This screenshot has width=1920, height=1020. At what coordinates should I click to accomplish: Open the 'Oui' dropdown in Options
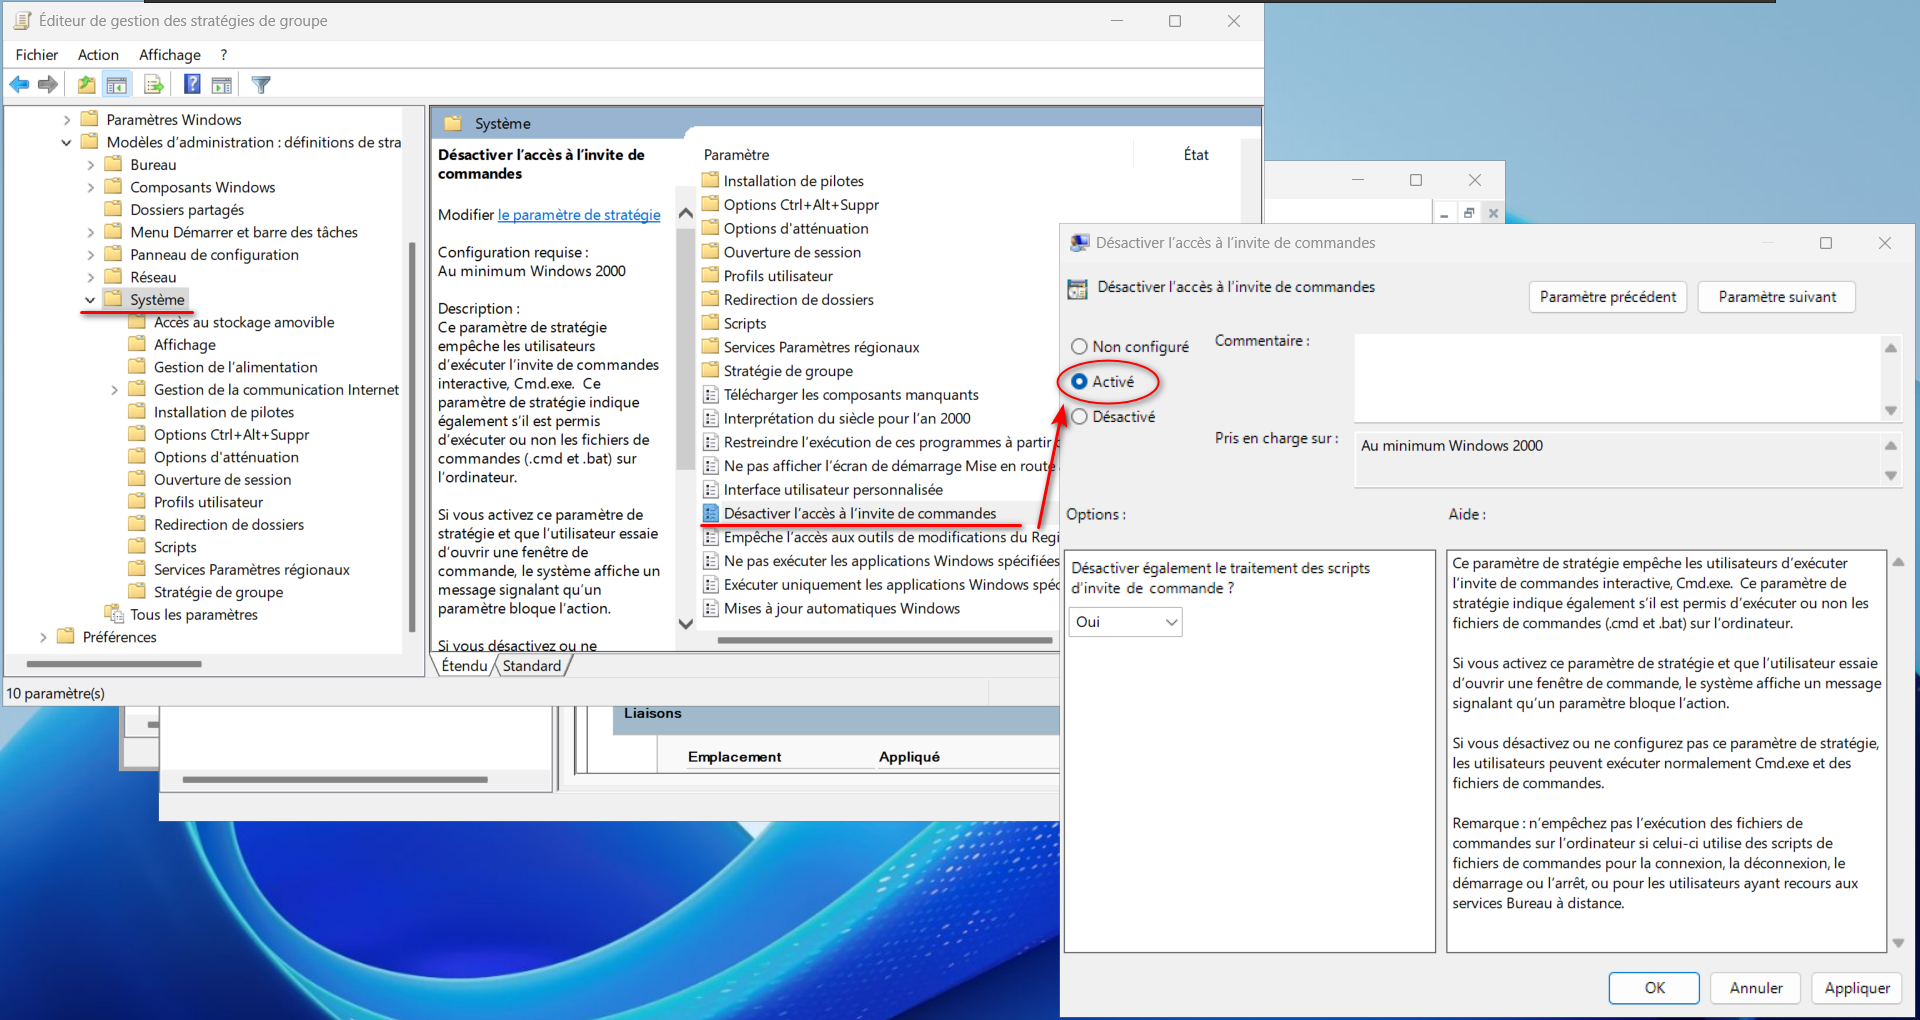pos(1125,622)
